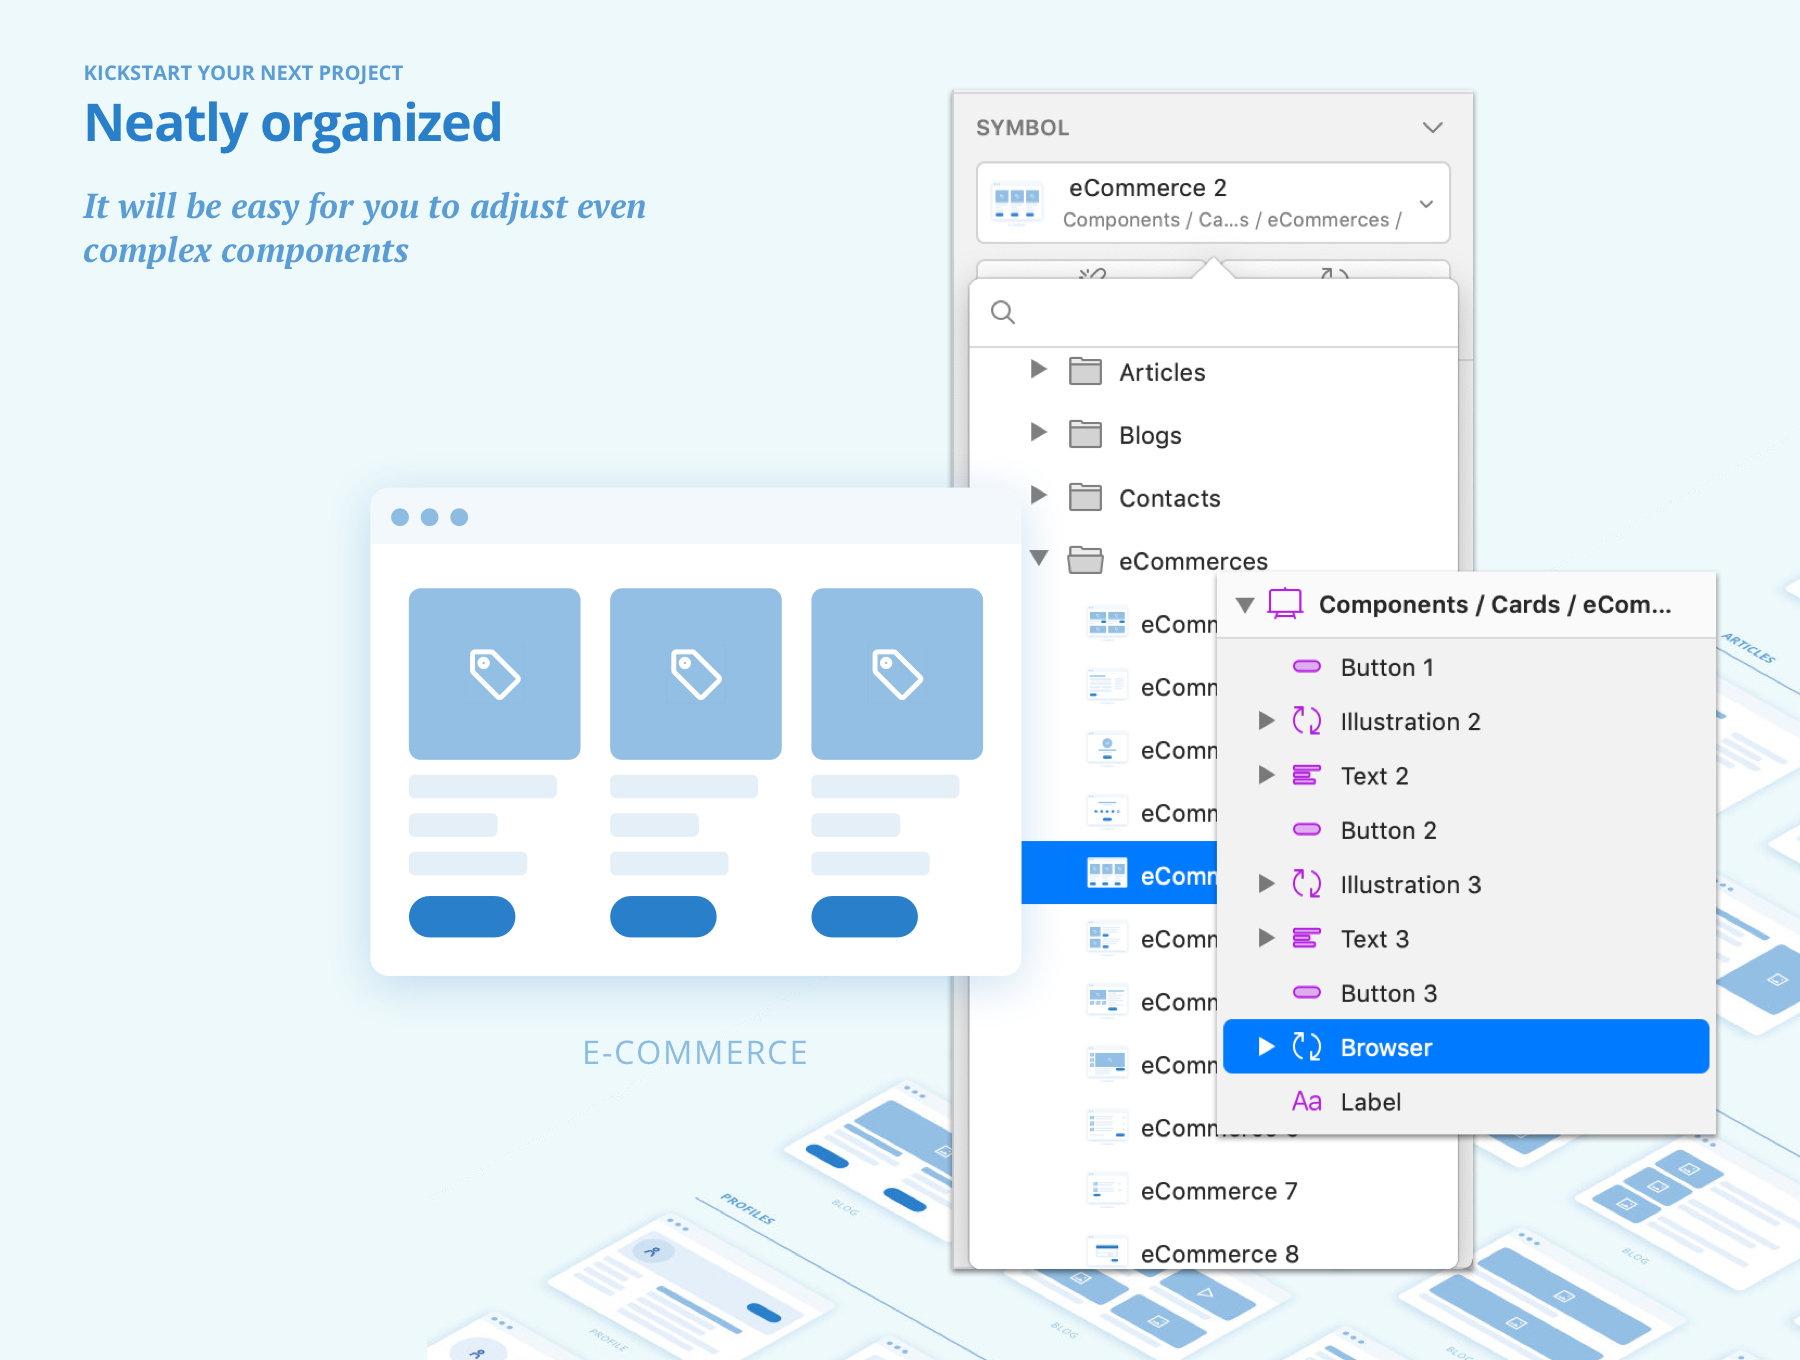The height and width of the screenshot is (1360, 1800).
Task: Click the artboard icon in overrides header
Action: point(1285,604)
